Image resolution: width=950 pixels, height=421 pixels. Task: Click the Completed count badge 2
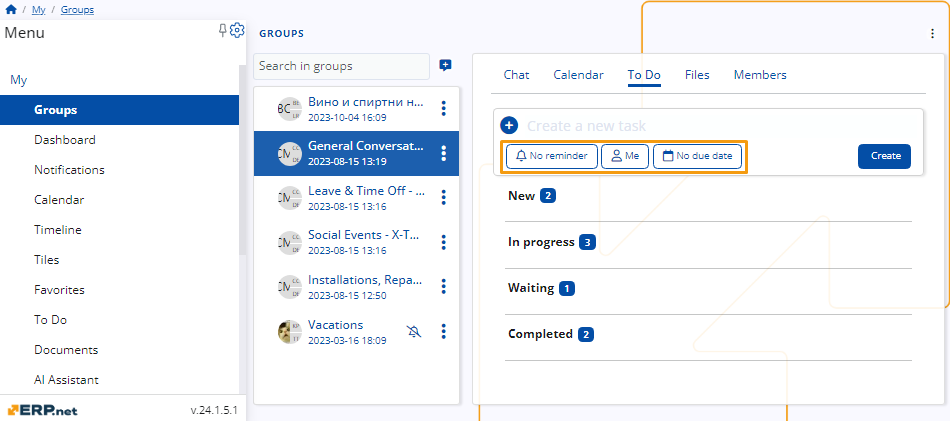586,334
